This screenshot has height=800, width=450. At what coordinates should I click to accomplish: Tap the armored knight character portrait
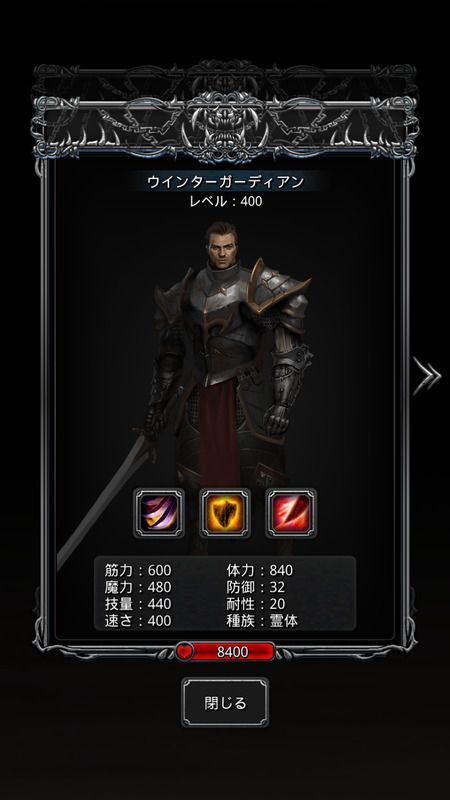pyautogui.click(x=230, y=357)
